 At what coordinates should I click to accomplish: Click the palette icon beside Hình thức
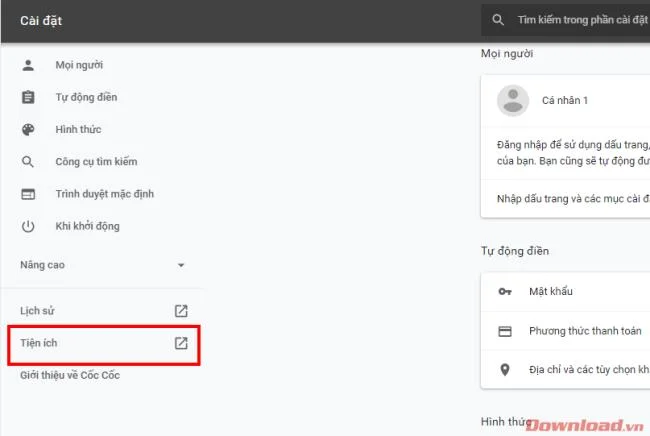coord(28,130)
